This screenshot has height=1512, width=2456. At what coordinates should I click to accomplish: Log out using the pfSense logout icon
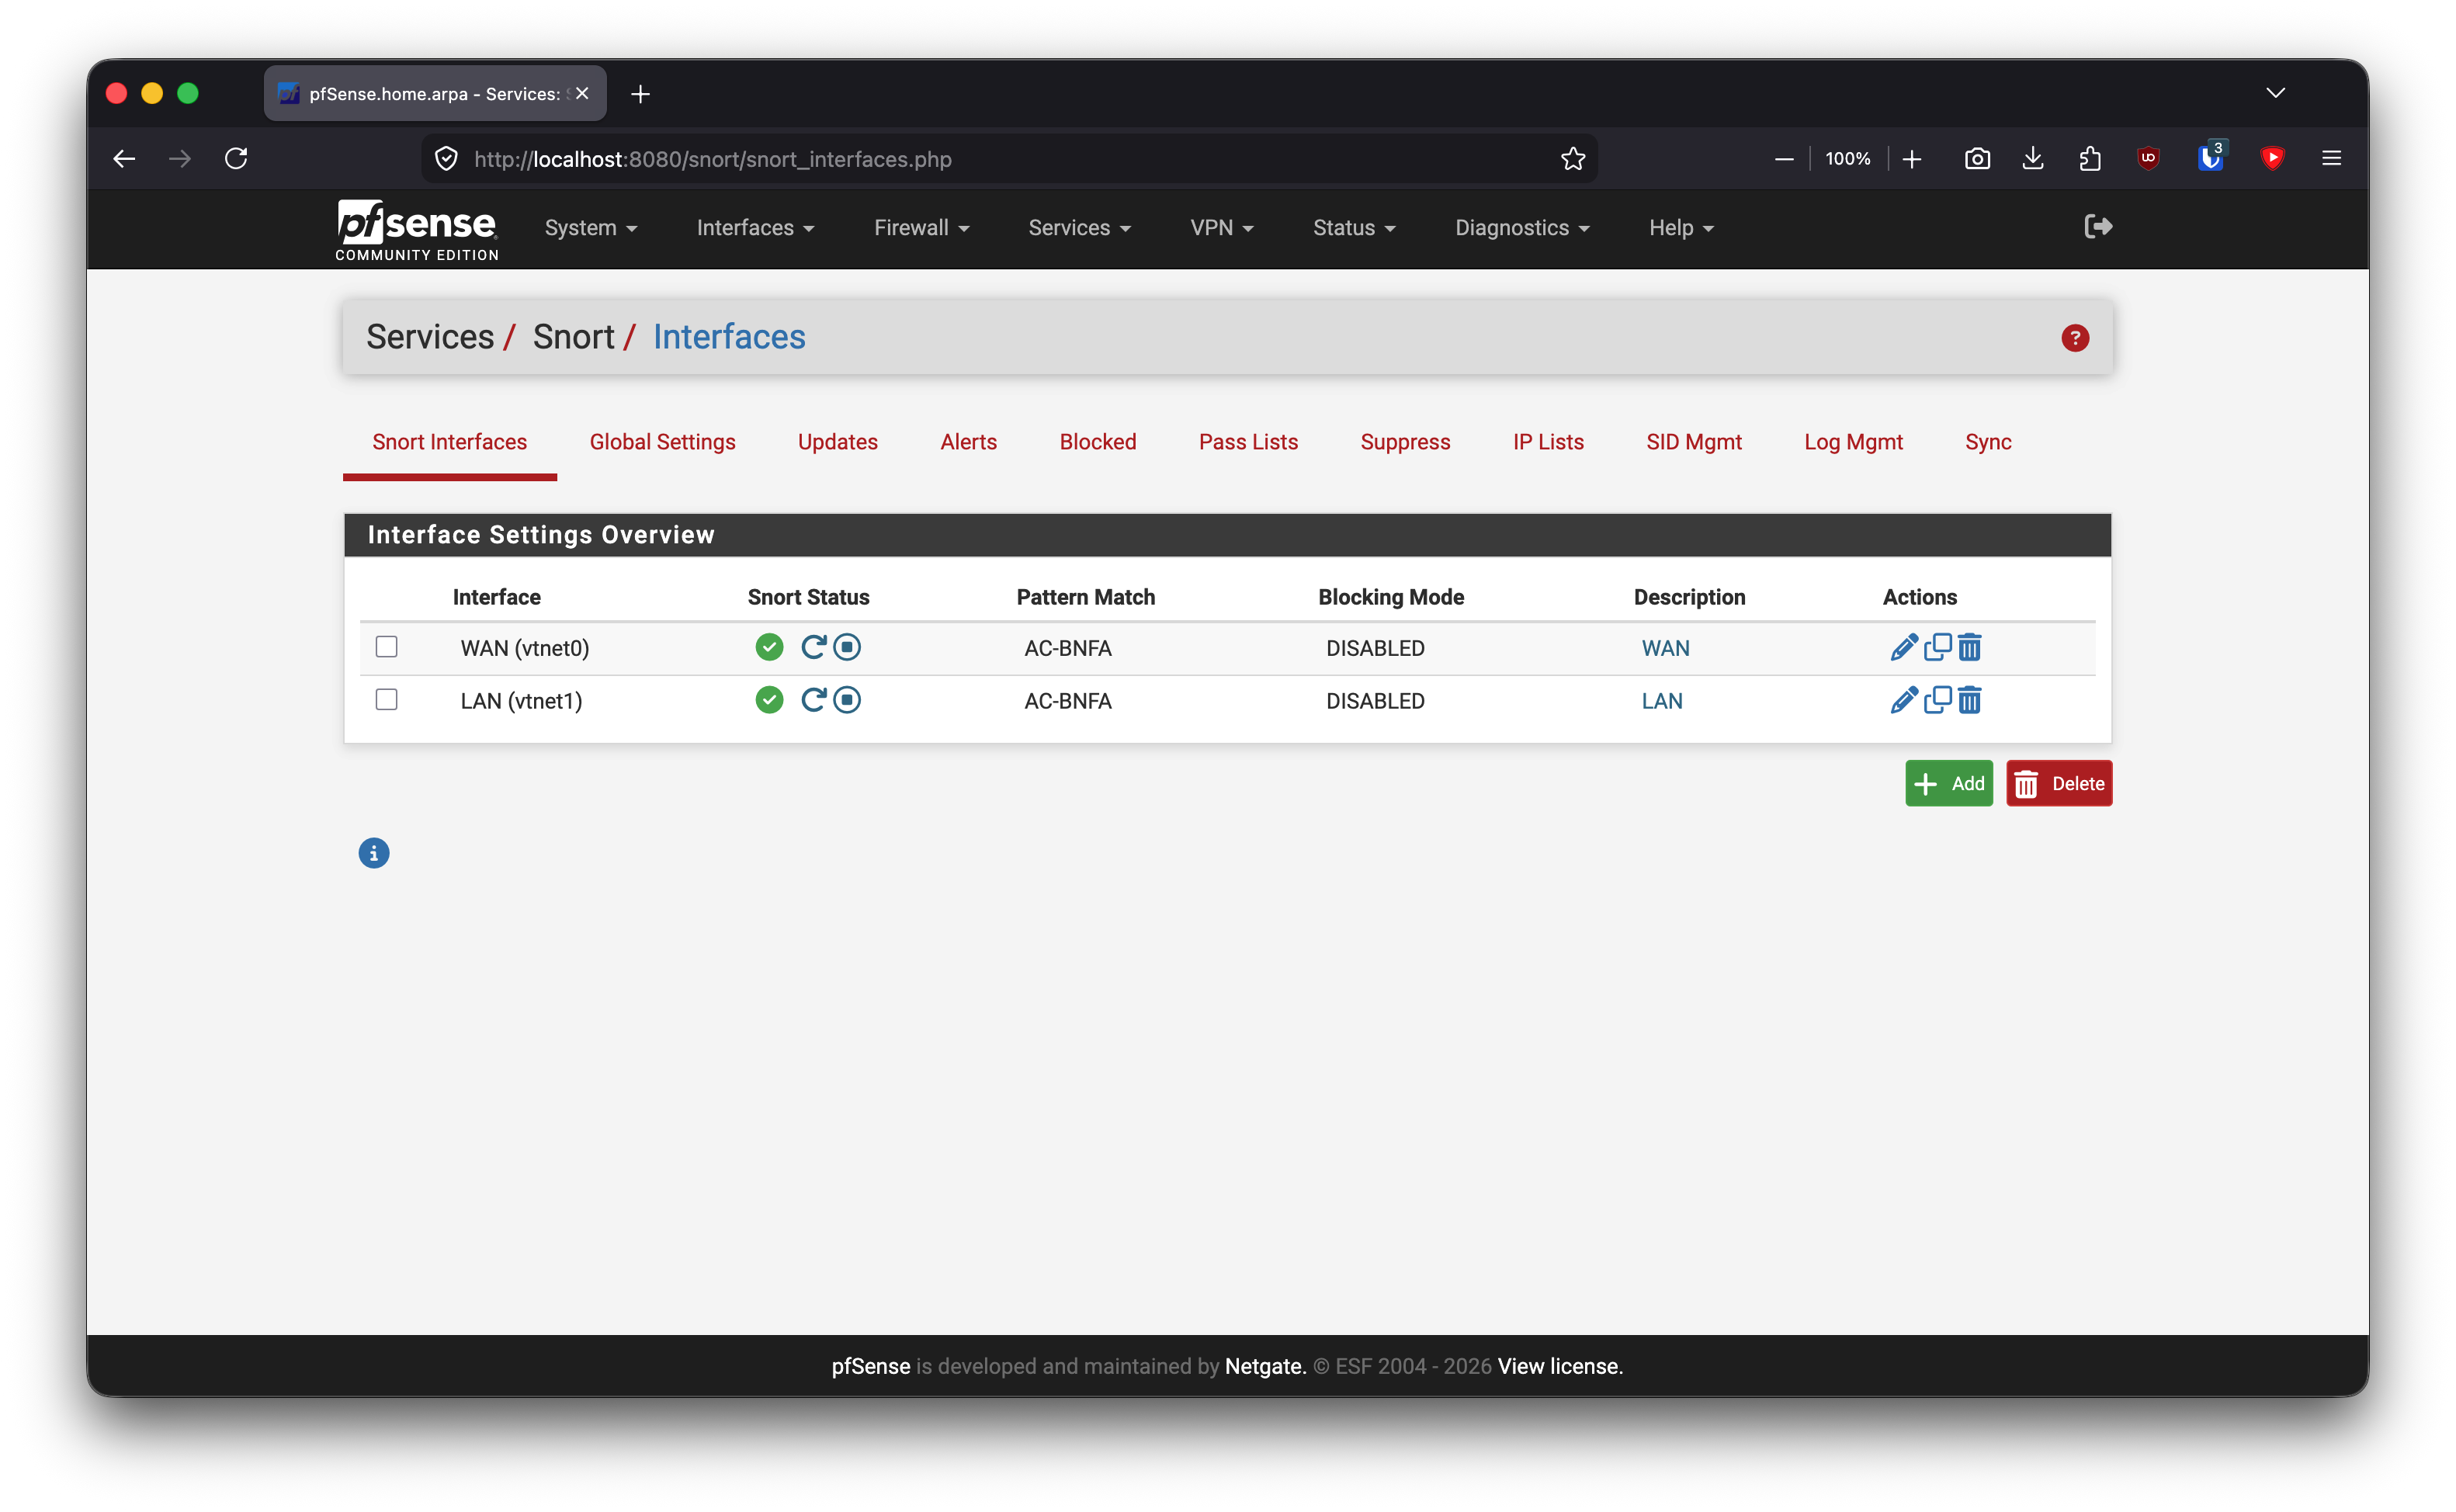coord(2097,227)
